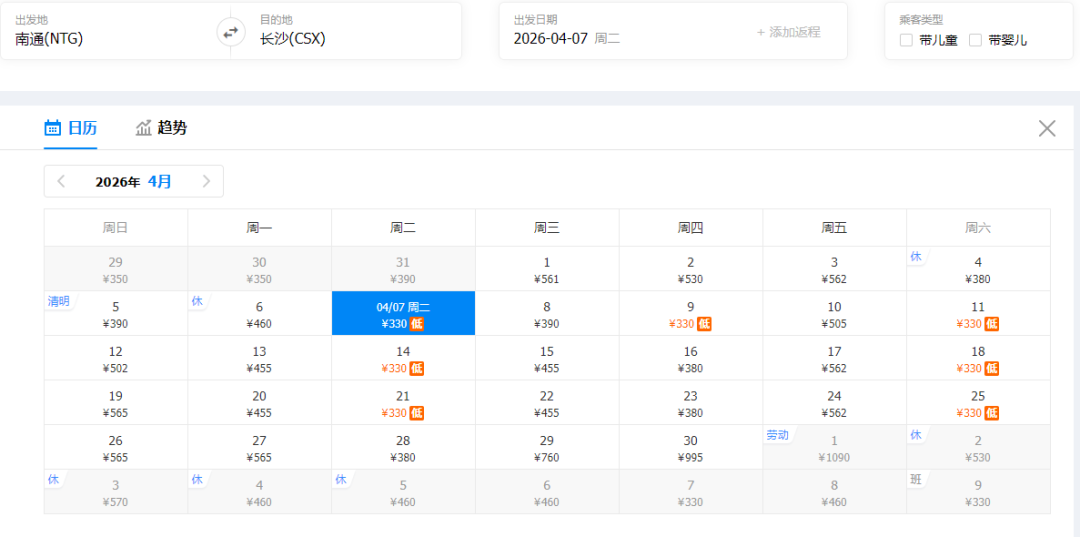Select April 14 low price ¥330
The image size is (1080, 537).
tap(404, 358)
